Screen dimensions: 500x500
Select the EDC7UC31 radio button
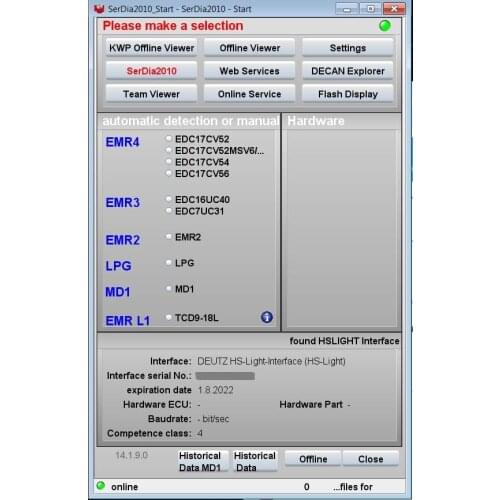click(x=169, y=211)
